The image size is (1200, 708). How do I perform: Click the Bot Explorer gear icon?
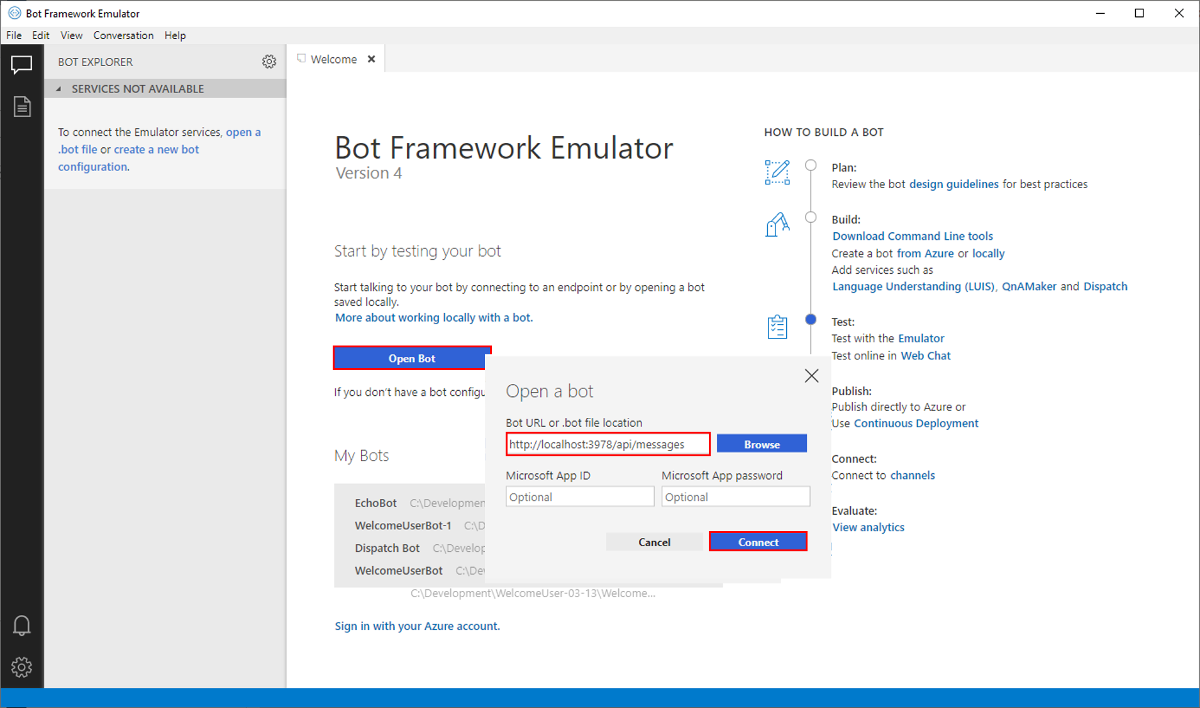[x=269, y=62]
